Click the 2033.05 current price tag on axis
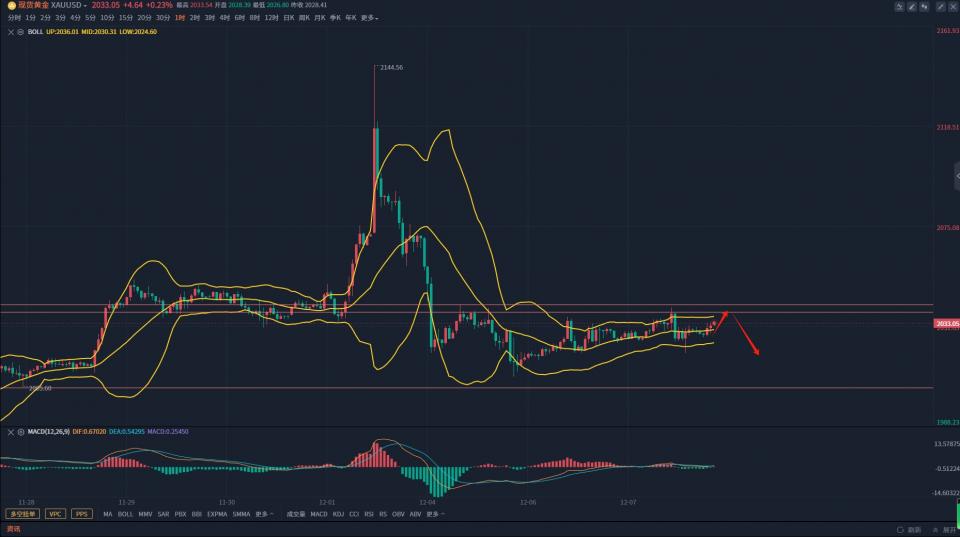Viewport: 960px width, 537px height. point(947,323)
